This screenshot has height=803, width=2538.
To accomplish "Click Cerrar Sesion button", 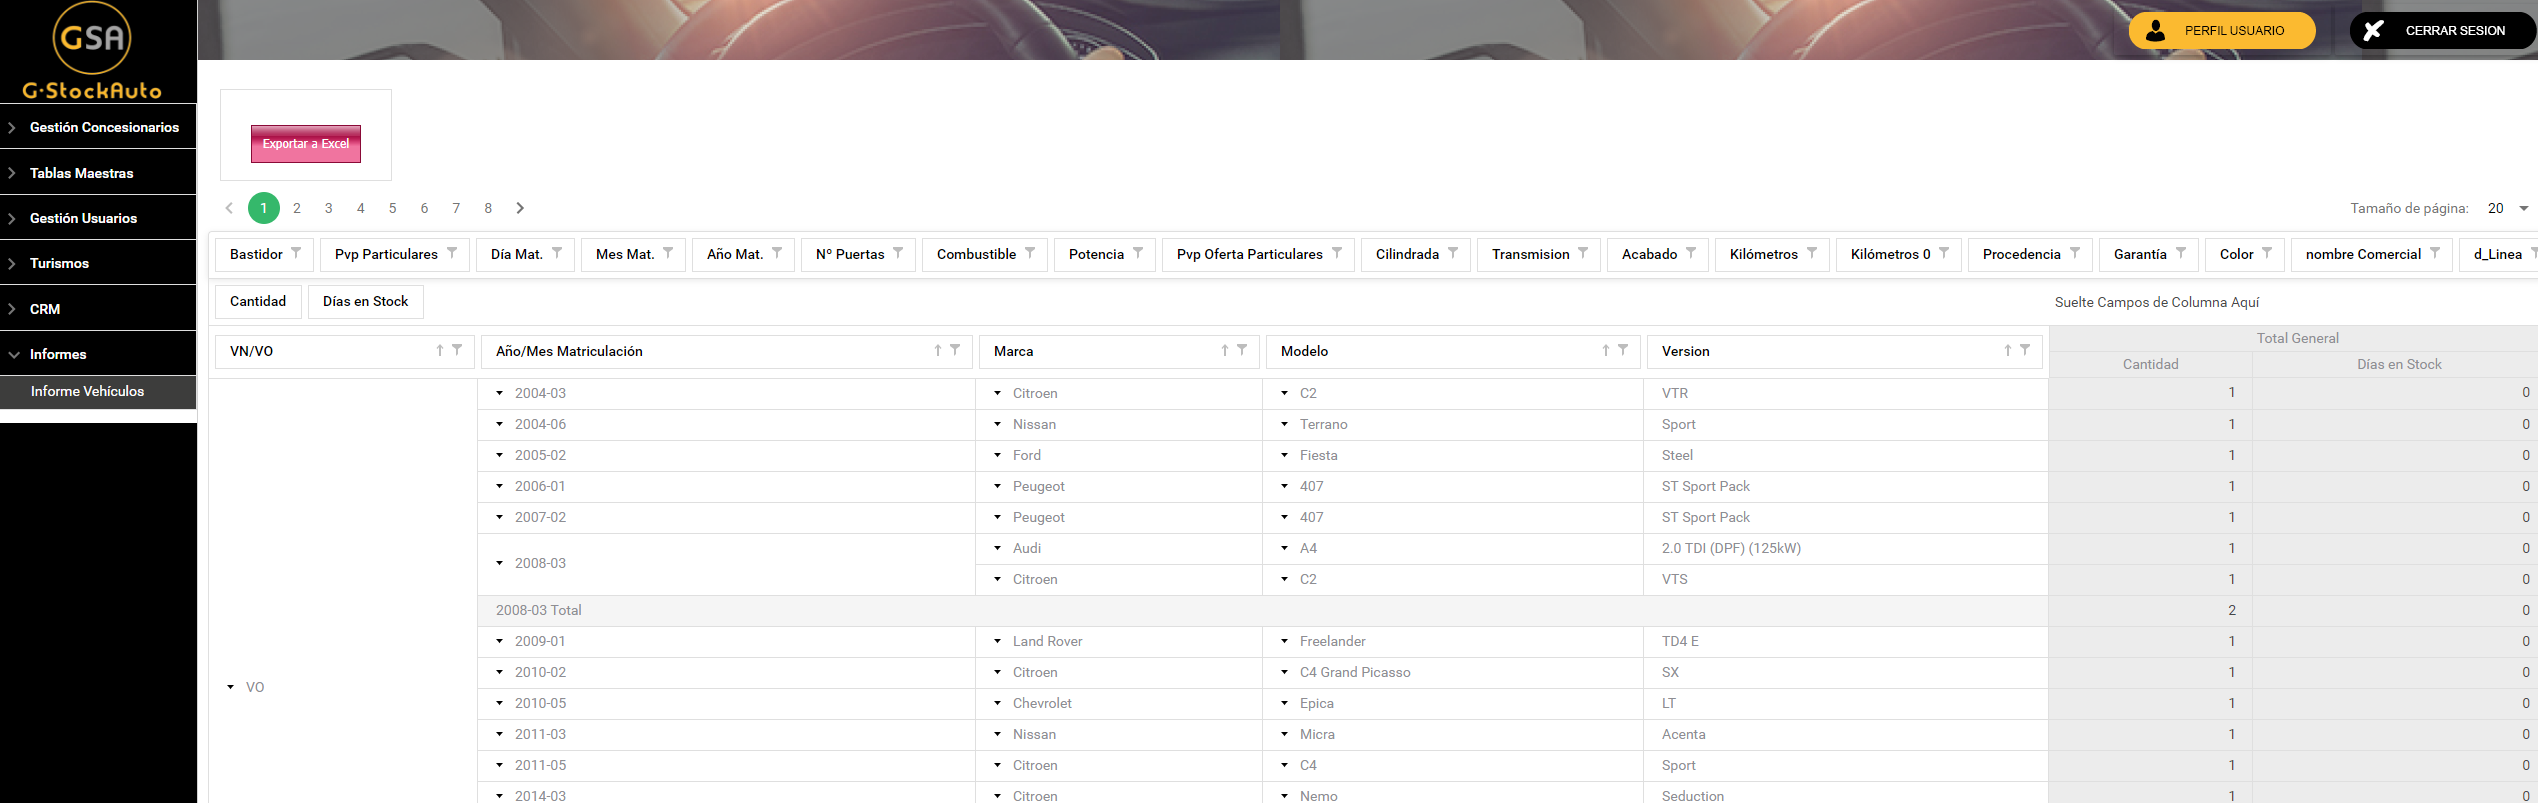I will (2441, 31).
